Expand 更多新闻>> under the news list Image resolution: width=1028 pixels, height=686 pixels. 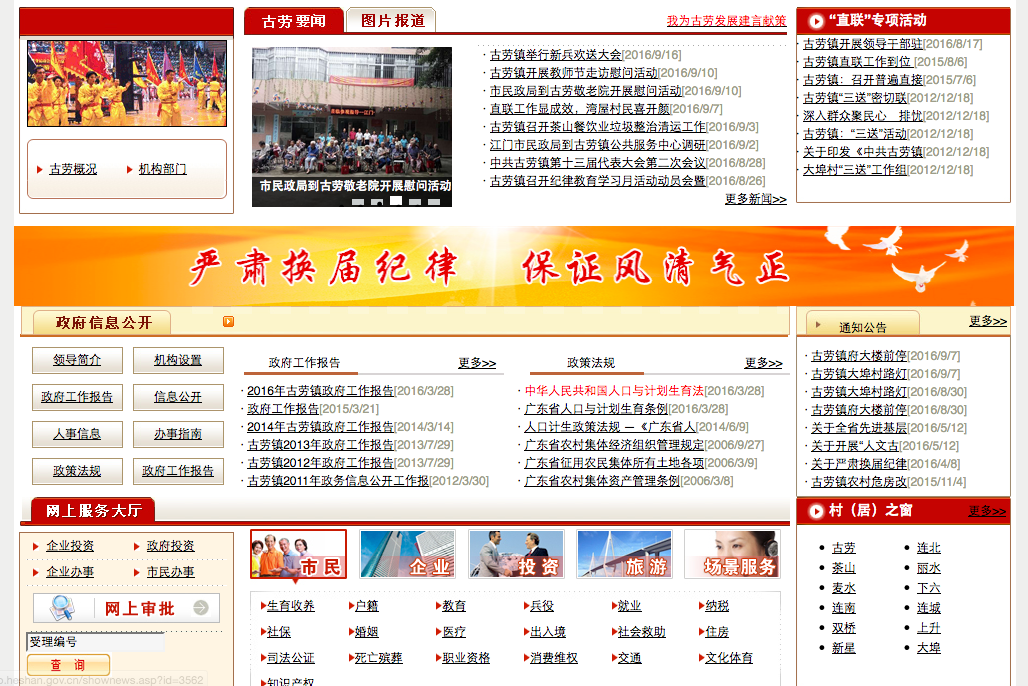[x=755, y=199]
